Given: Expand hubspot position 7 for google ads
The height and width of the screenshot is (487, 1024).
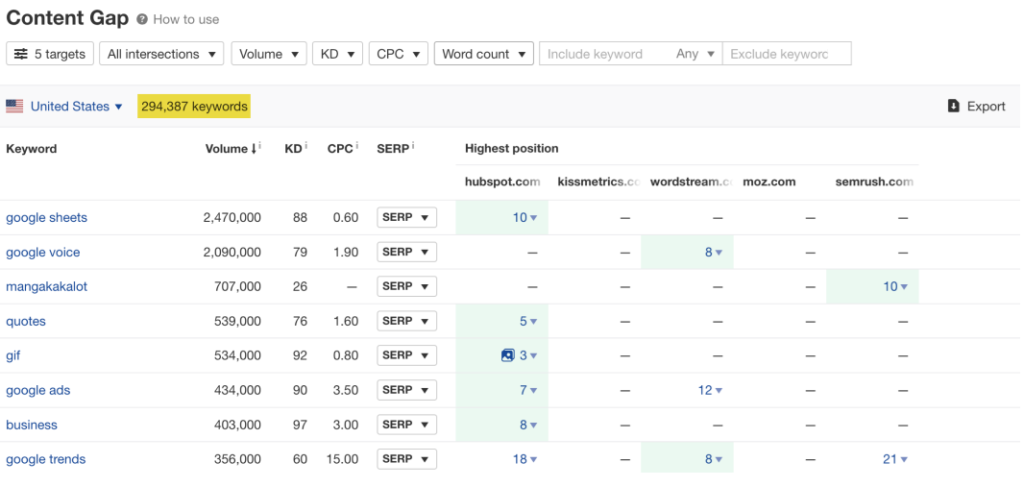Looking at the screenshot, I should pyautogui.click(x=528, y=390).
